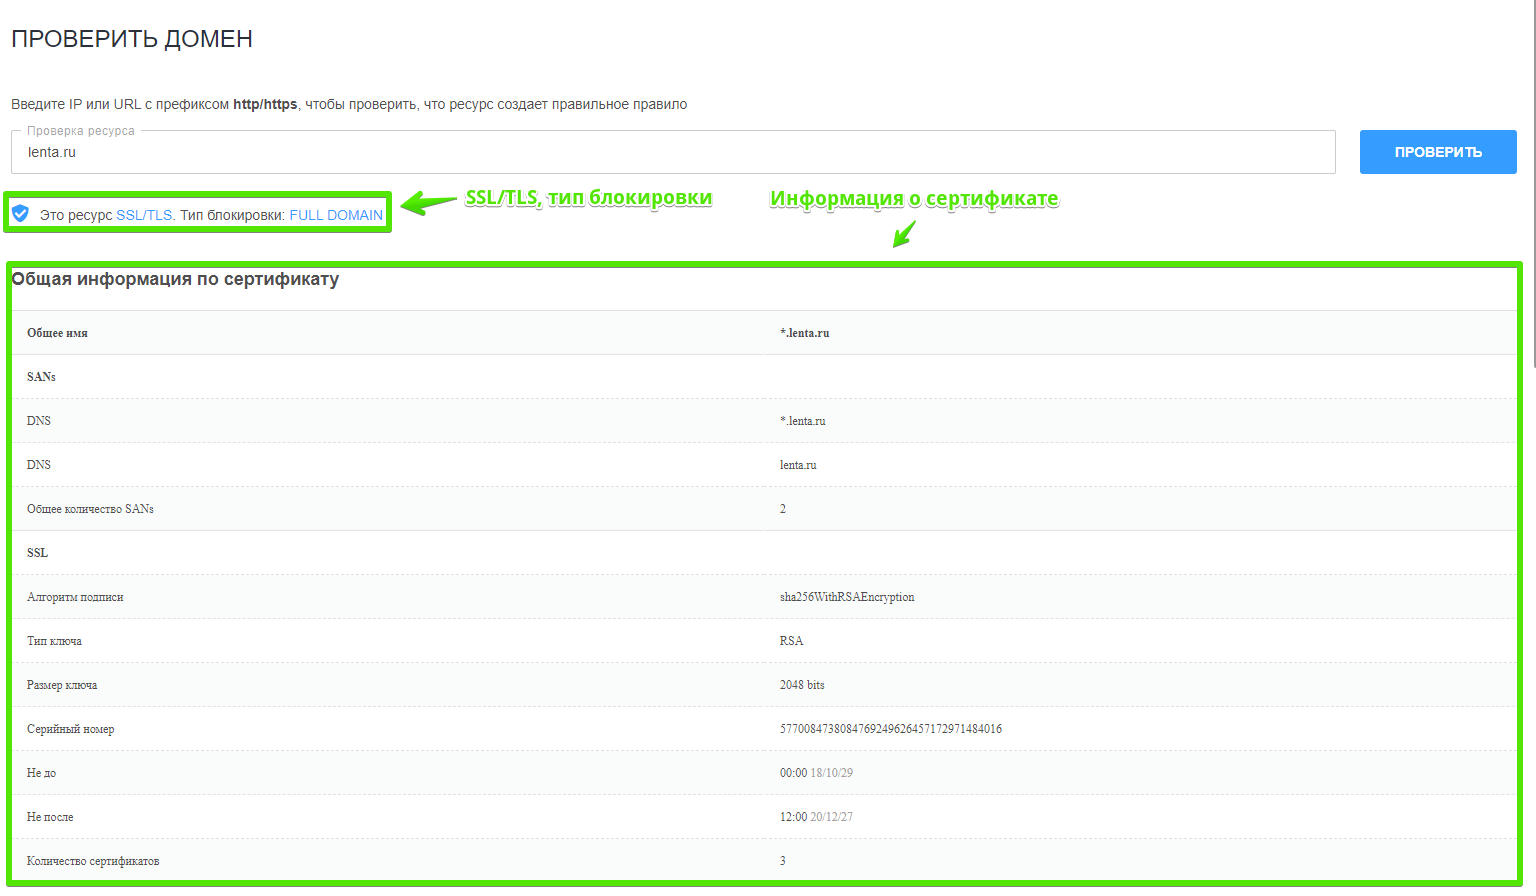Click the *.lenta.ru common name value
Image resolution: width=1536 pixels, height=896 pixels.
(x=804, y=333)
